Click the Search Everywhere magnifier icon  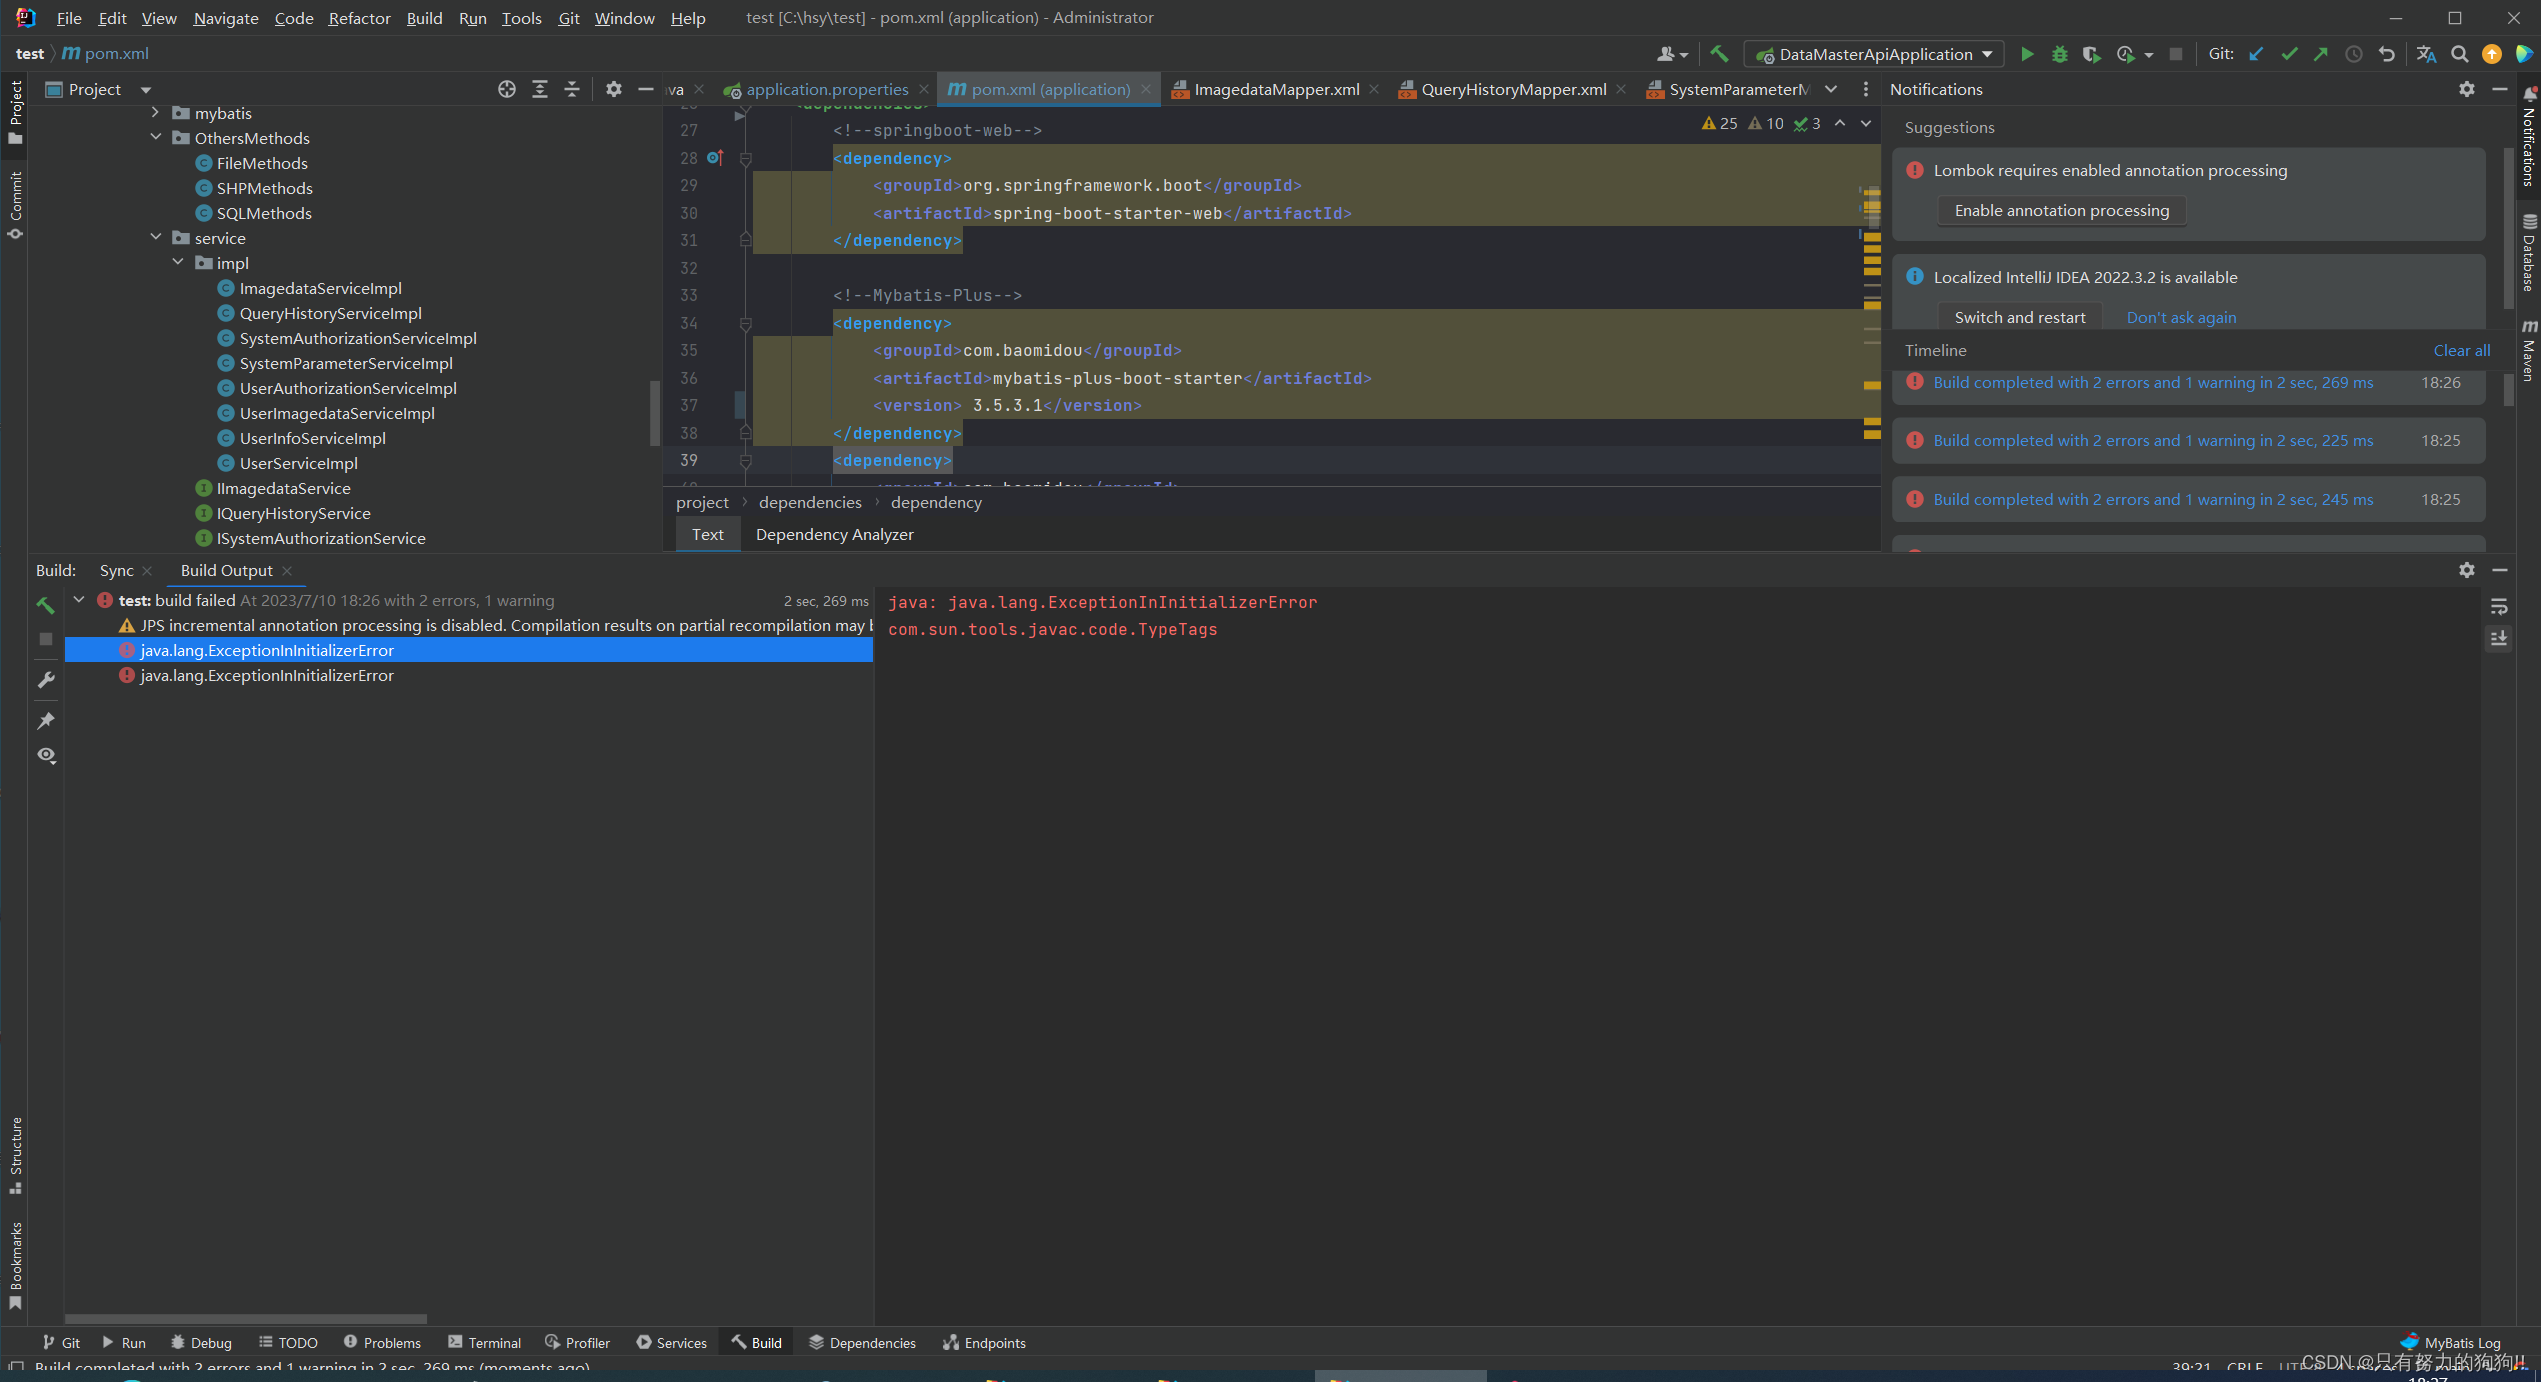coord(2459,54)
